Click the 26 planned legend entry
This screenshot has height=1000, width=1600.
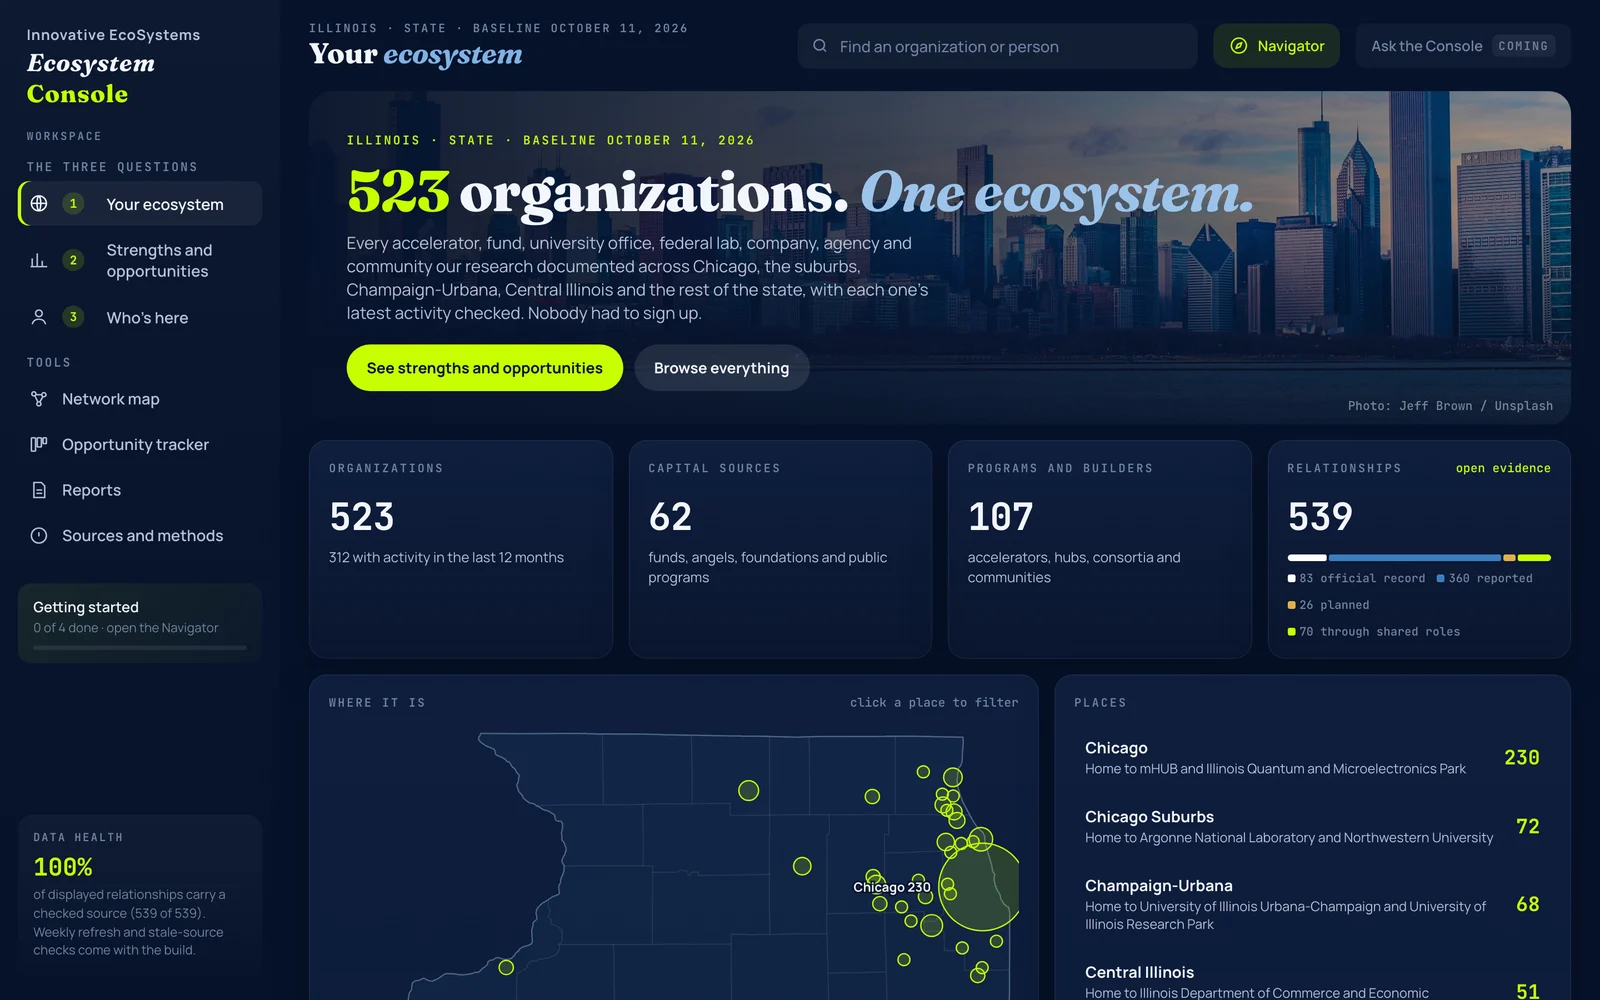(1329, 605)
